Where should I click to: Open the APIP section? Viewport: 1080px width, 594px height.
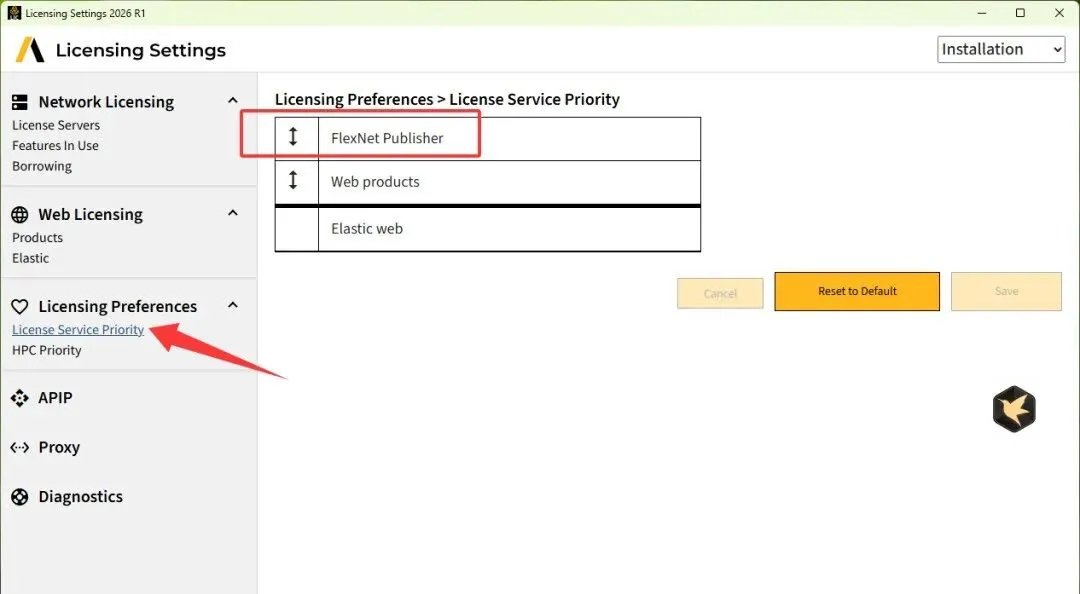(x=55, y=398)
